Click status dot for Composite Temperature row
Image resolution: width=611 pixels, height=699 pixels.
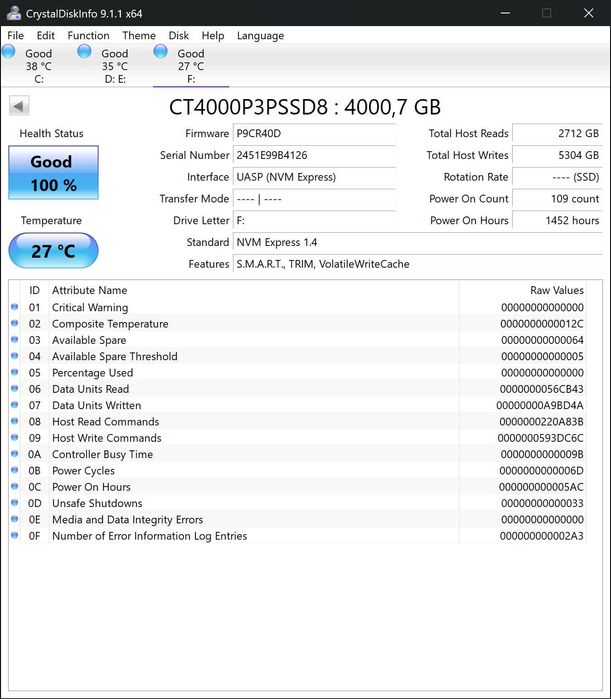click(x=15, y=323)
